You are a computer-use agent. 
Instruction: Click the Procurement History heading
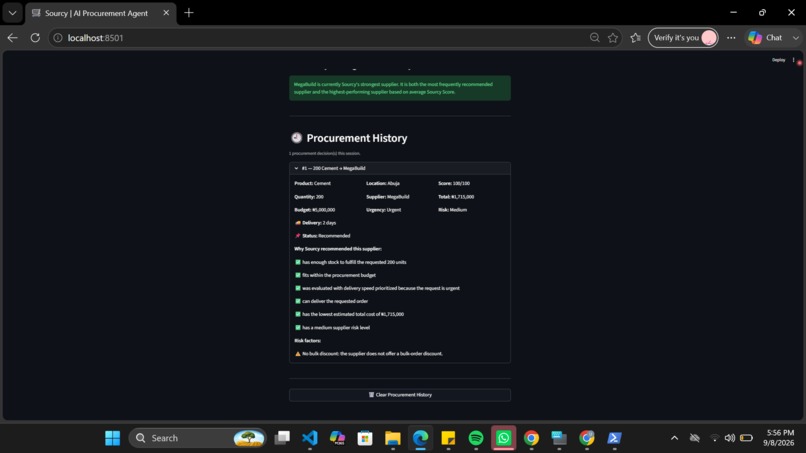tap(357, 138)
